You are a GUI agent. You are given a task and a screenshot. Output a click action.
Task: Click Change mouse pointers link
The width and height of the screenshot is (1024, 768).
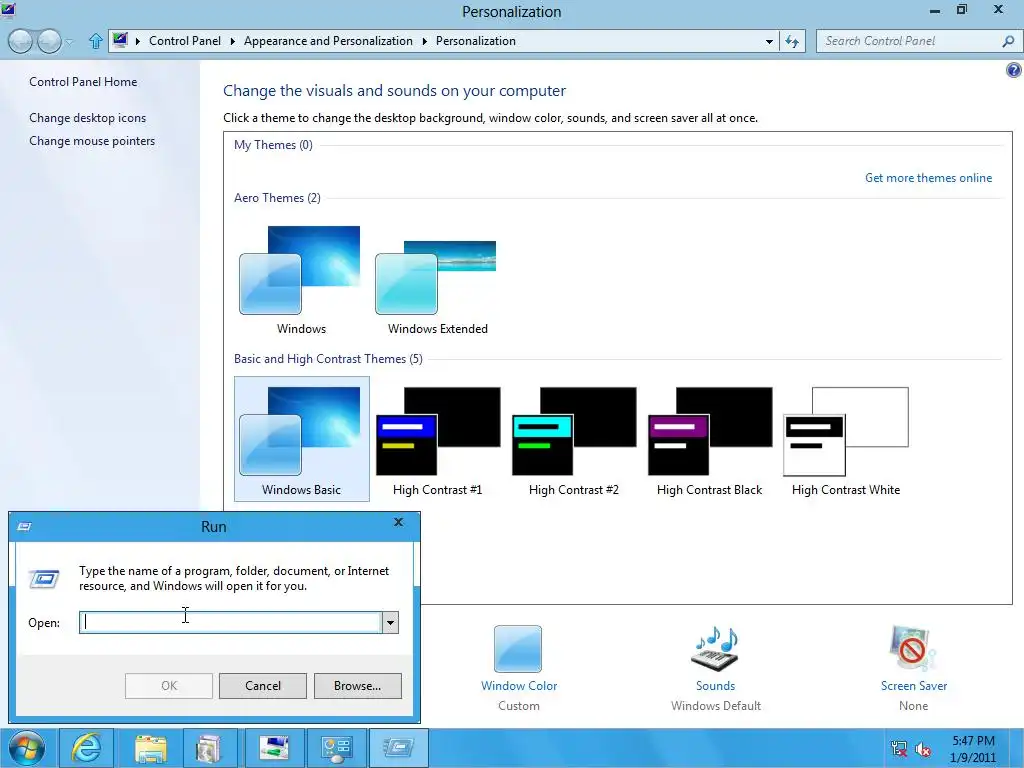[92, 140]
